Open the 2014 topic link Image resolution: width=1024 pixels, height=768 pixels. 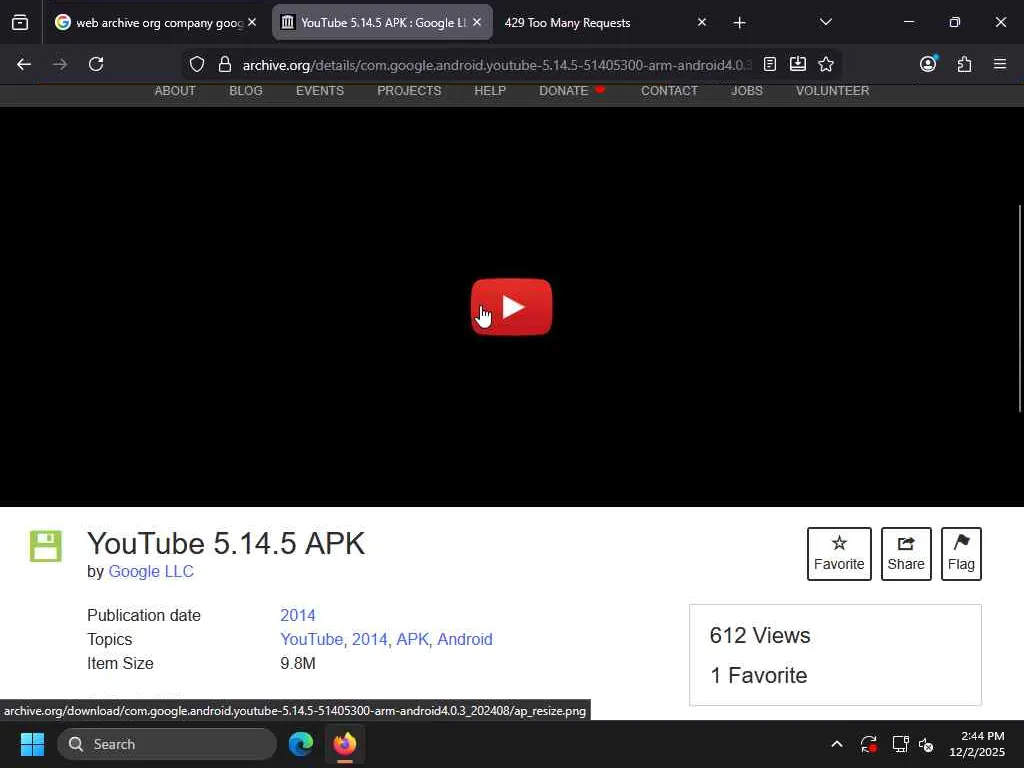tap(370, 639)
